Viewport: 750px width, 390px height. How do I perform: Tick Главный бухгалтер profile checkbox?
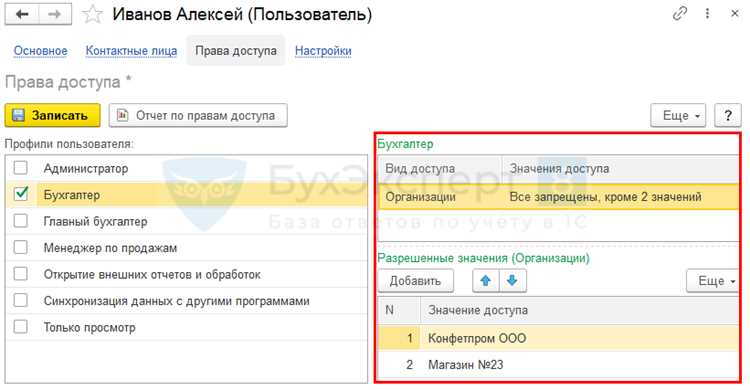(x=21, y=221)
